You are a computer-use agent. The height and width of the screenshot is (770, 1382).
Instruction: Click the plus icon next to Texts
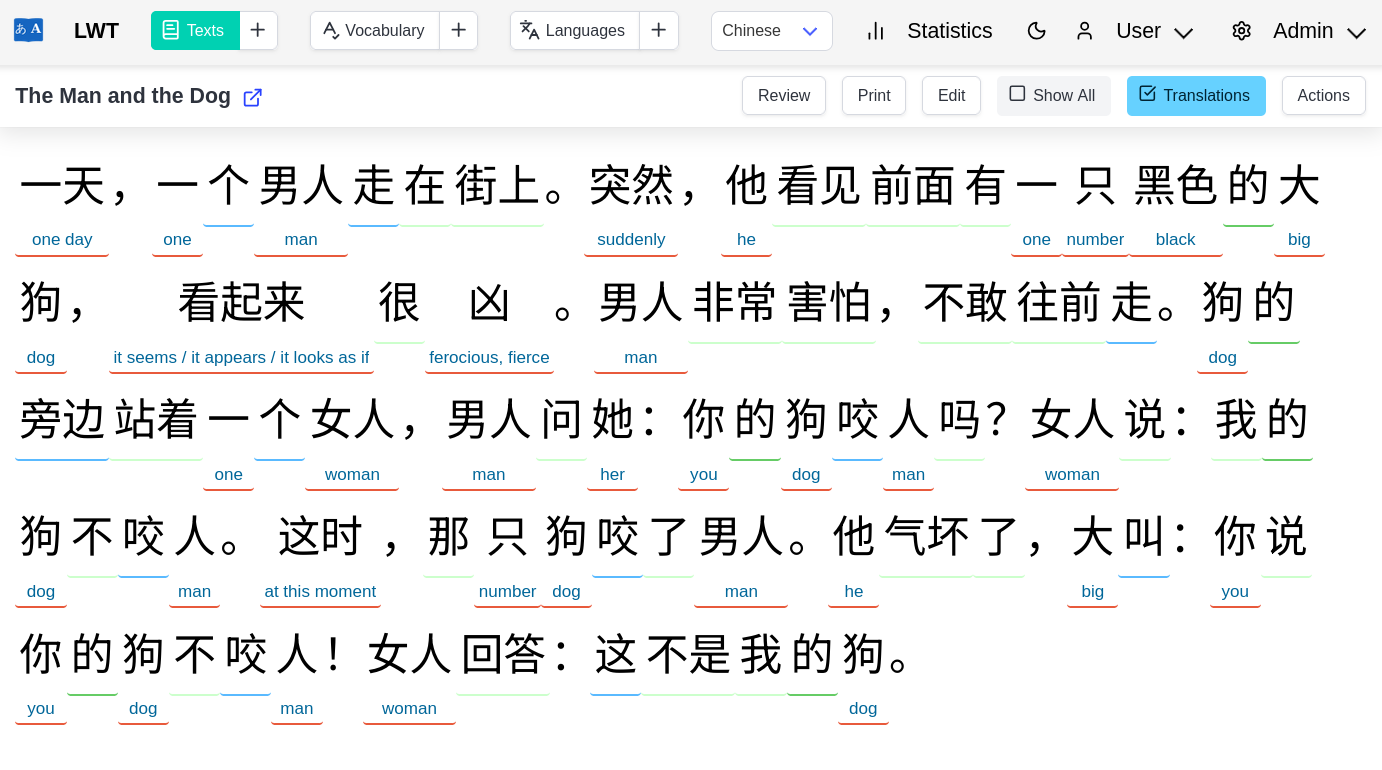[x=258, y=30]
